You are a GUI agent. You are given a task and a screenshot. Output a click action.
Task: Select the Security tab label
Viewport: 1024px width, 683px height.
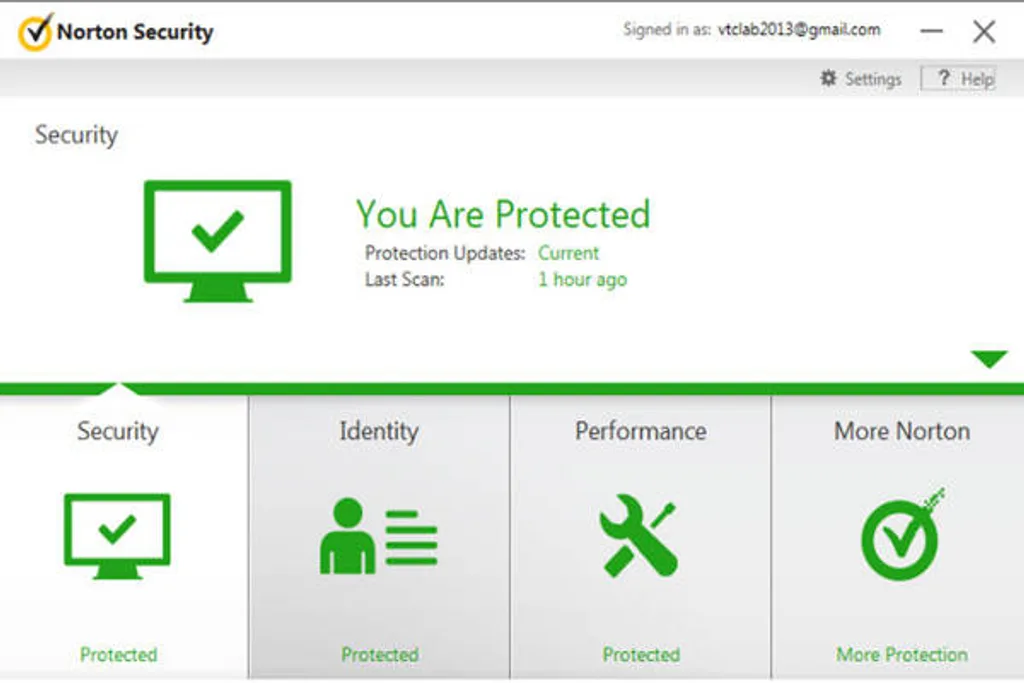(118, 432)
